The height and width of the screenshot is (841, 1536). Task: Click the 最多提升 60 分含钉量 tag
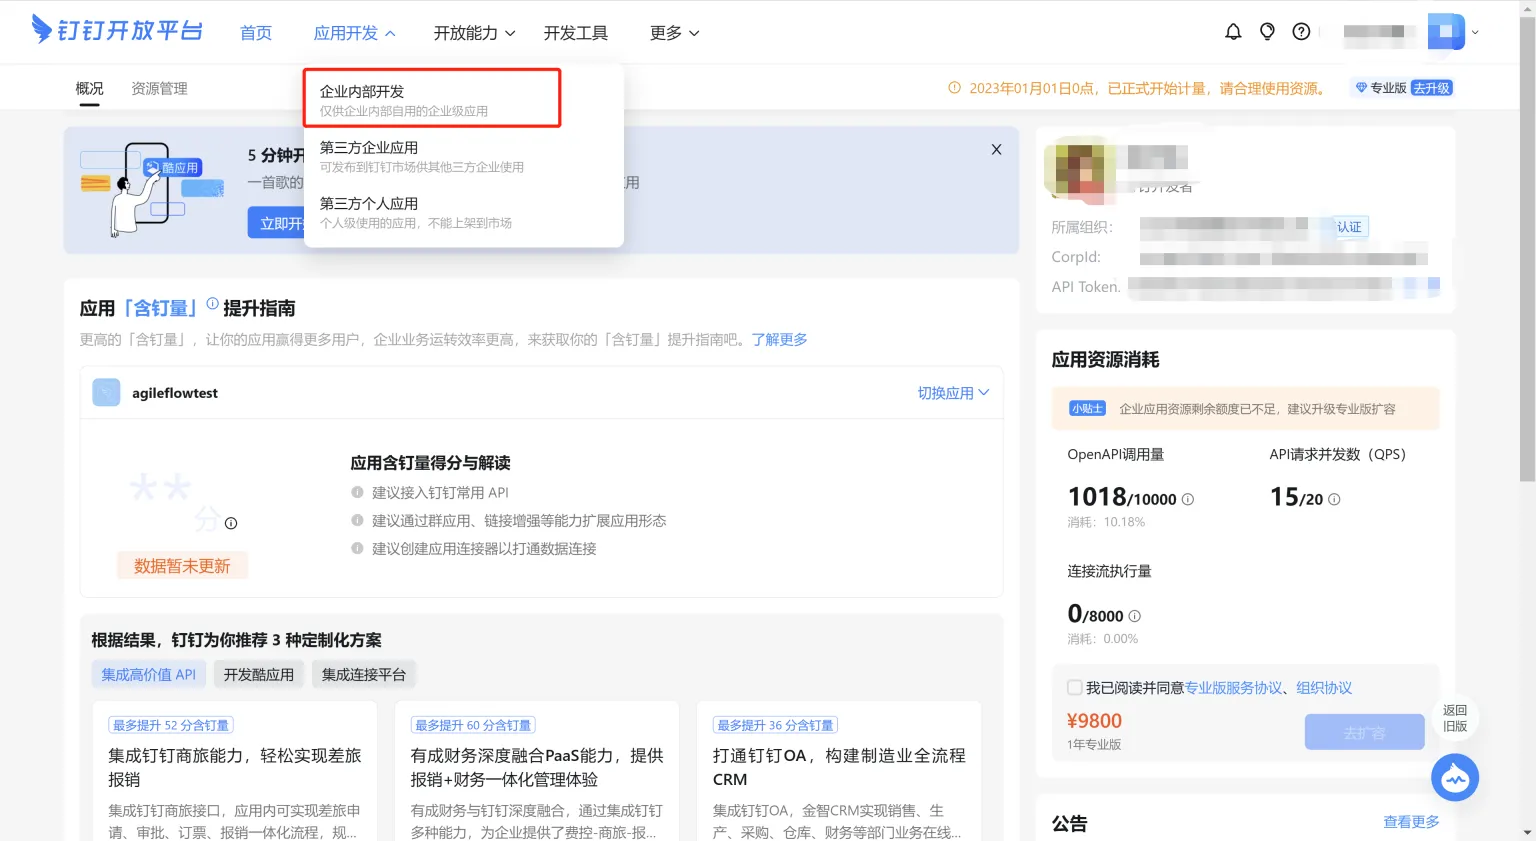(473, 725)
